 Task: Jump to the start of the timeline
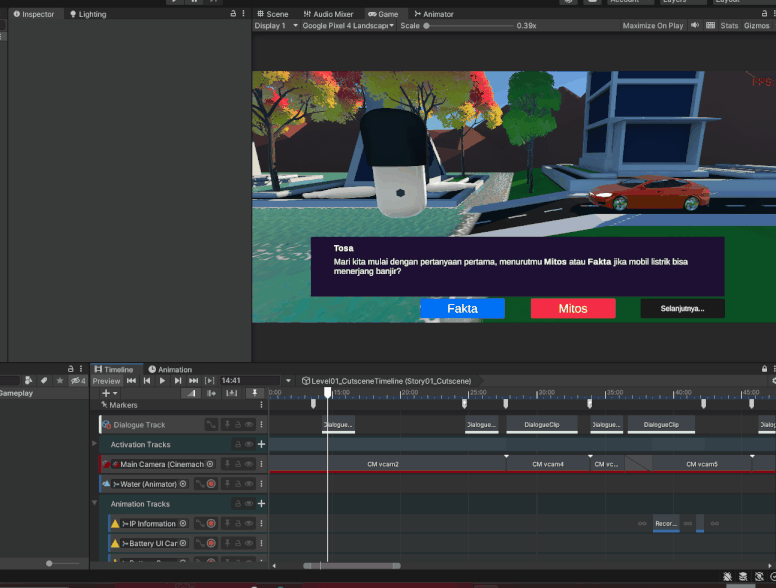tap(131, 381)
